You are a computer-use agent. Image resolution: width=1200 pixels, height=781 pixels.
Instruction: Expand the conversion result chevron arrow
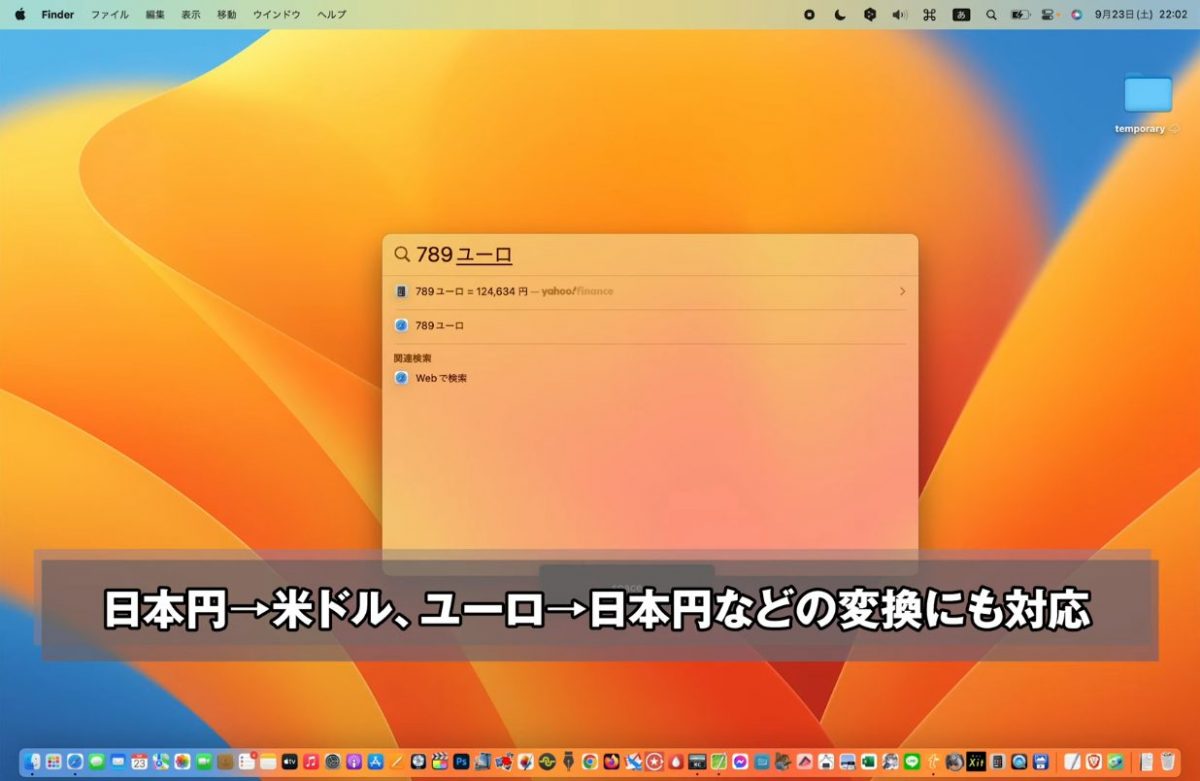pos(902,291)
